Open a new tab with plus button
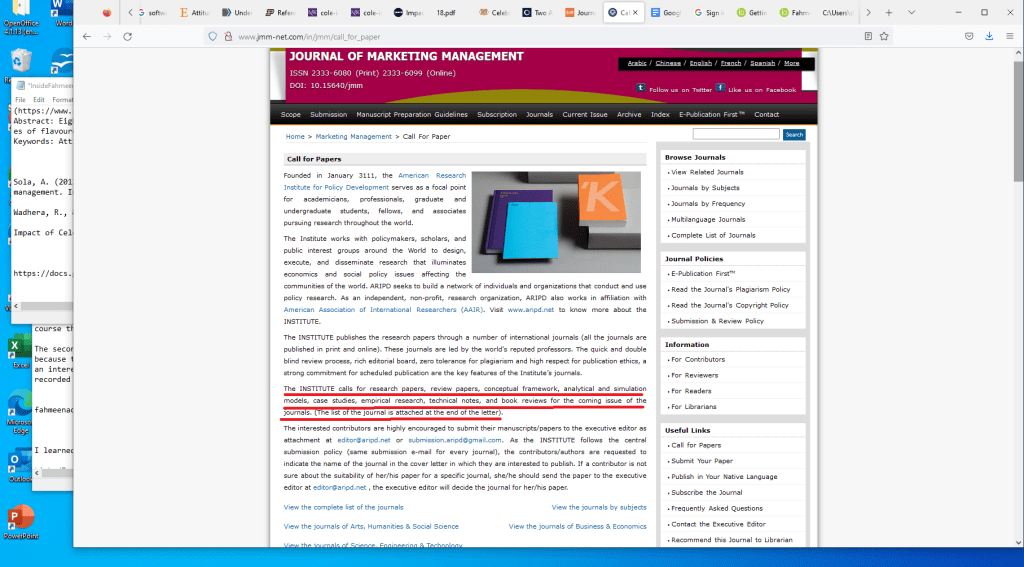The height and width of the screenshot is (567, 1024). pos(889,12)
